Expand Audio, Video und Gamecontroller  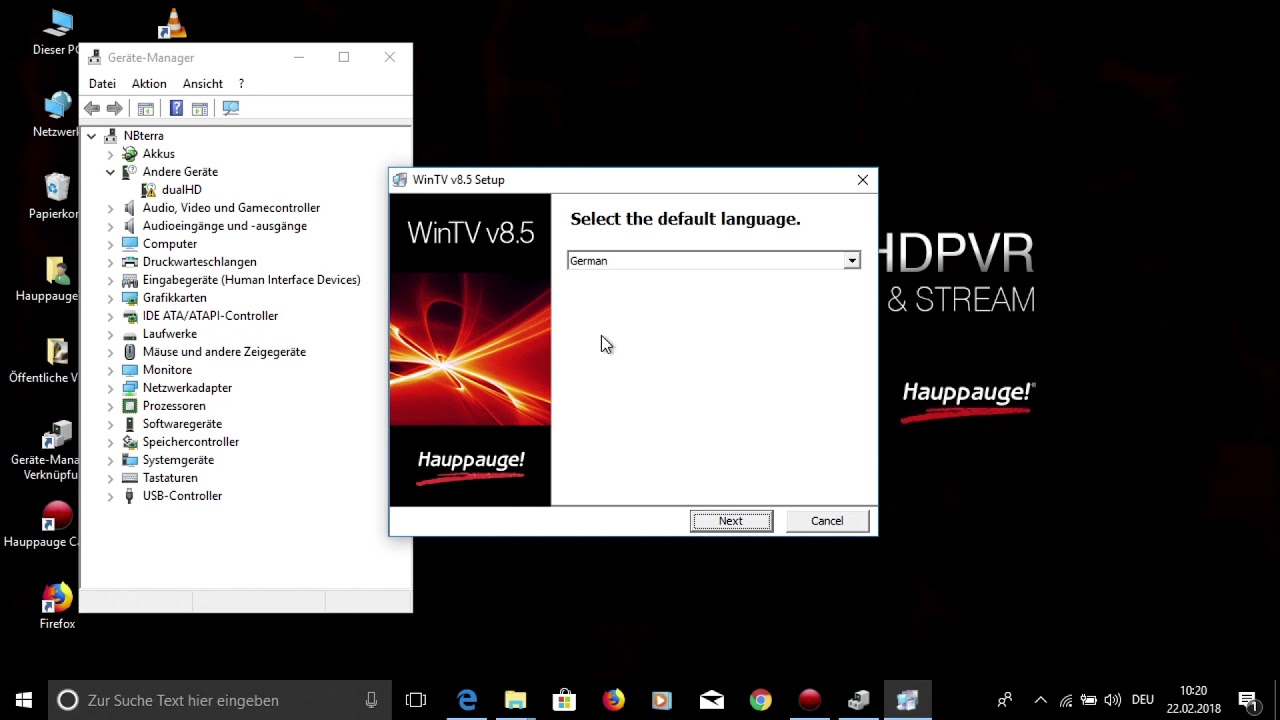(111, 208)
